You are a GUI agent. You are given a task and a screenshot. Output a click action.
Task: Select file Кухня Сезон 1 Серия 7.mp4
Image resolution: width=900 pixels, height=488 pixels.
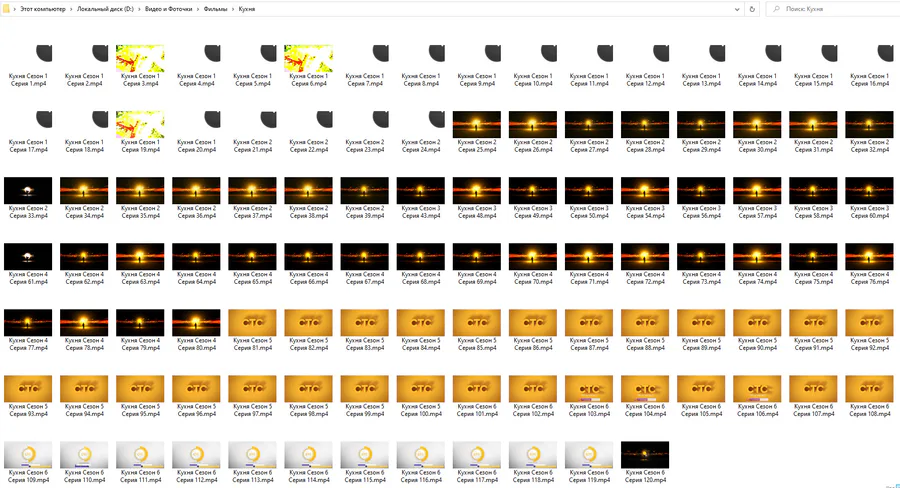(x=364, y=65)
